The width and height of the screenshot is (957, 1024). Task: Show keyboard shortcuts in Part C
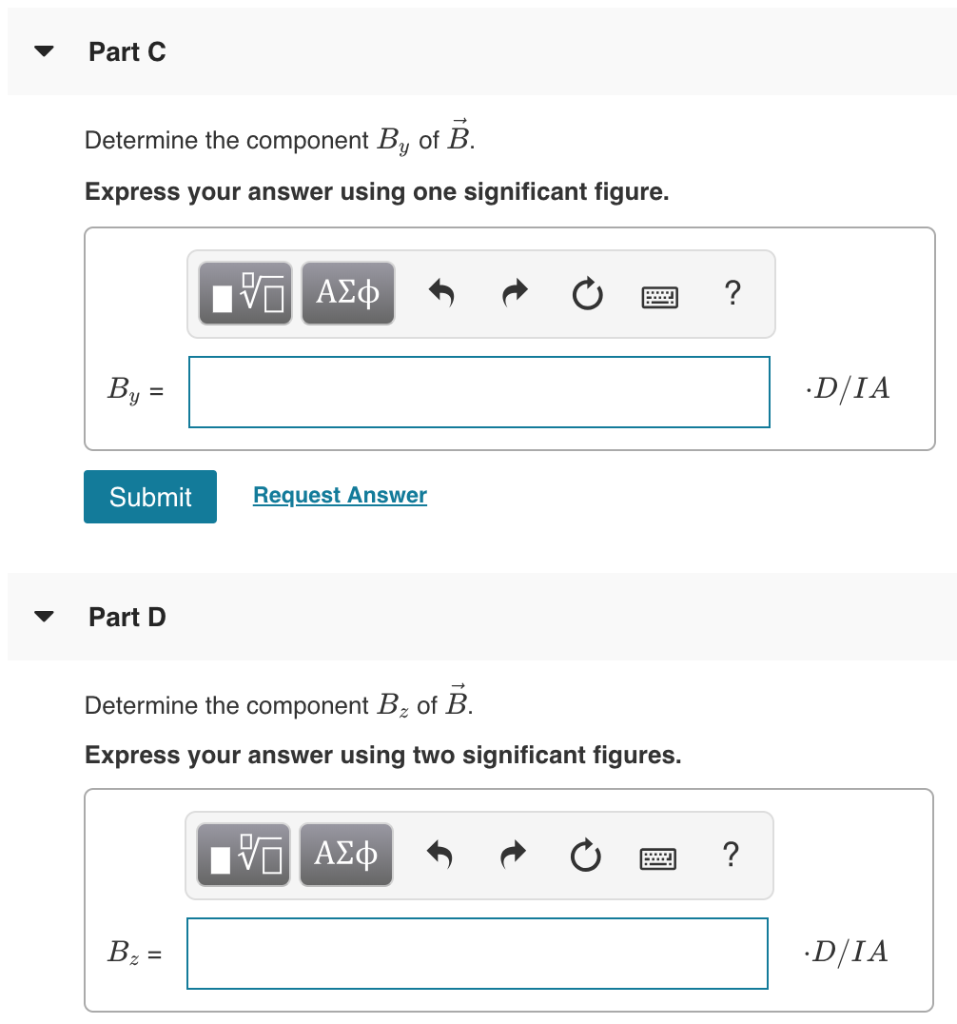[x=660, y=296]
